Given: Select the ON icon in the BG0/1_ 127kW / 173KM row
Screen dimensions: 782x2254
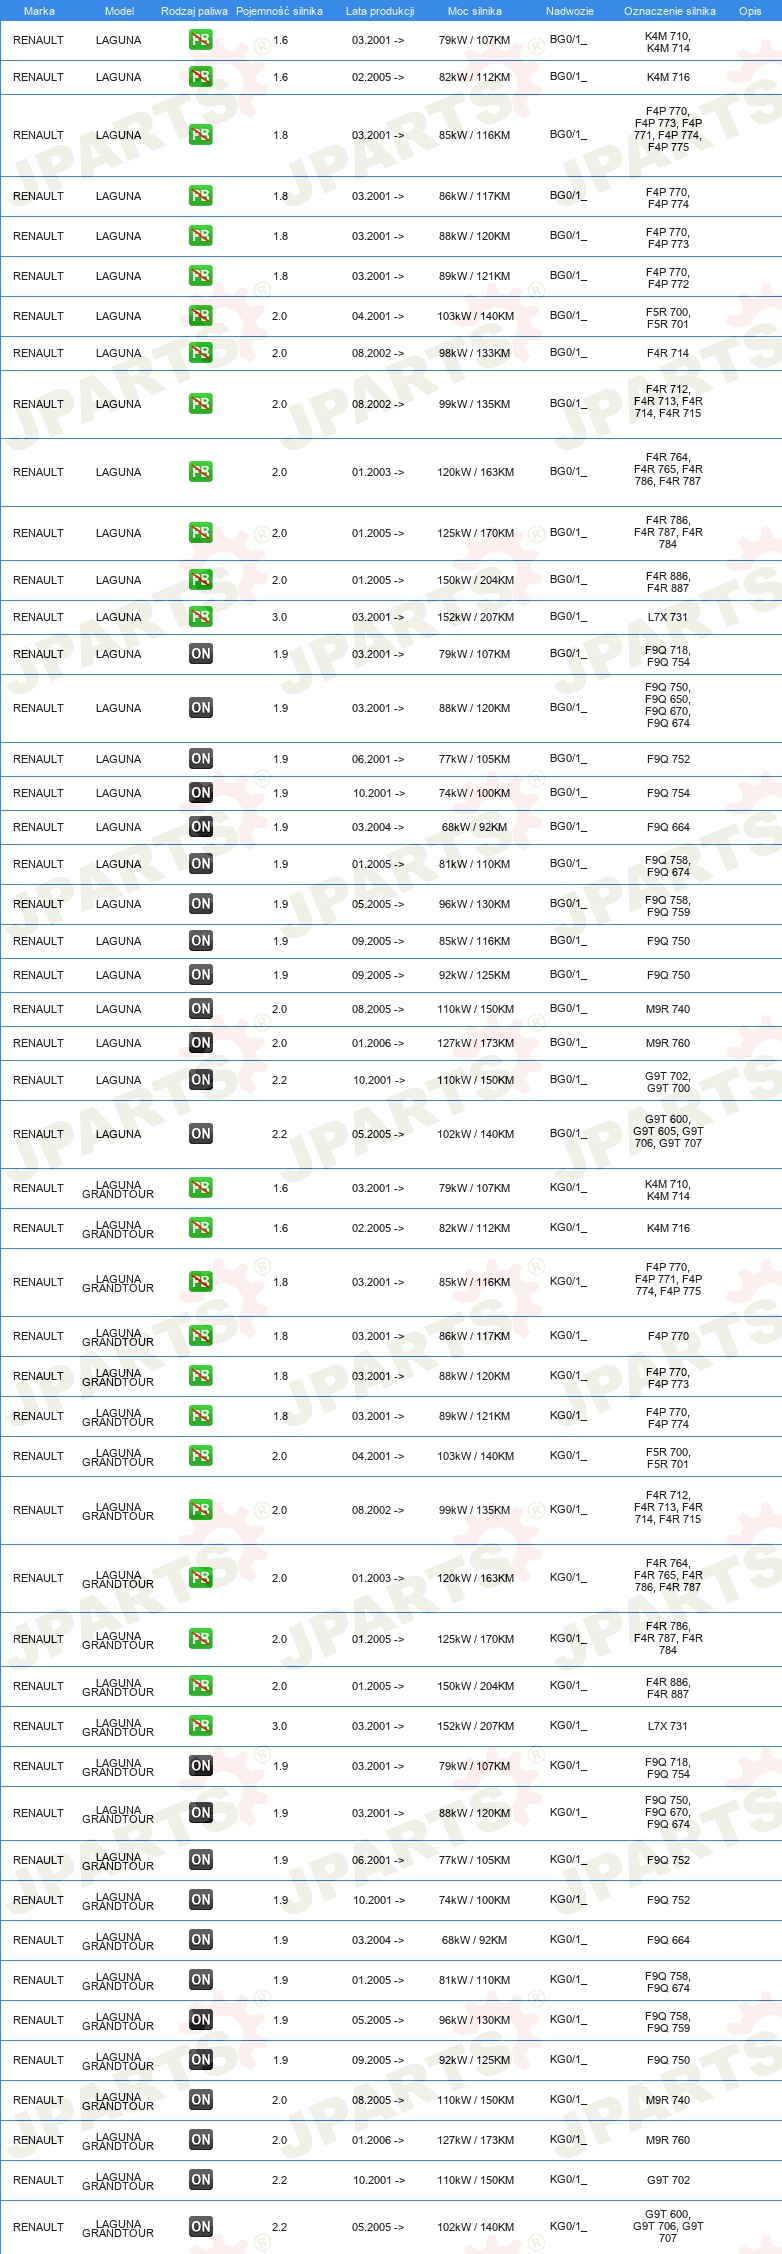Looking at the screenshot, I should [x=200, y=1043].
